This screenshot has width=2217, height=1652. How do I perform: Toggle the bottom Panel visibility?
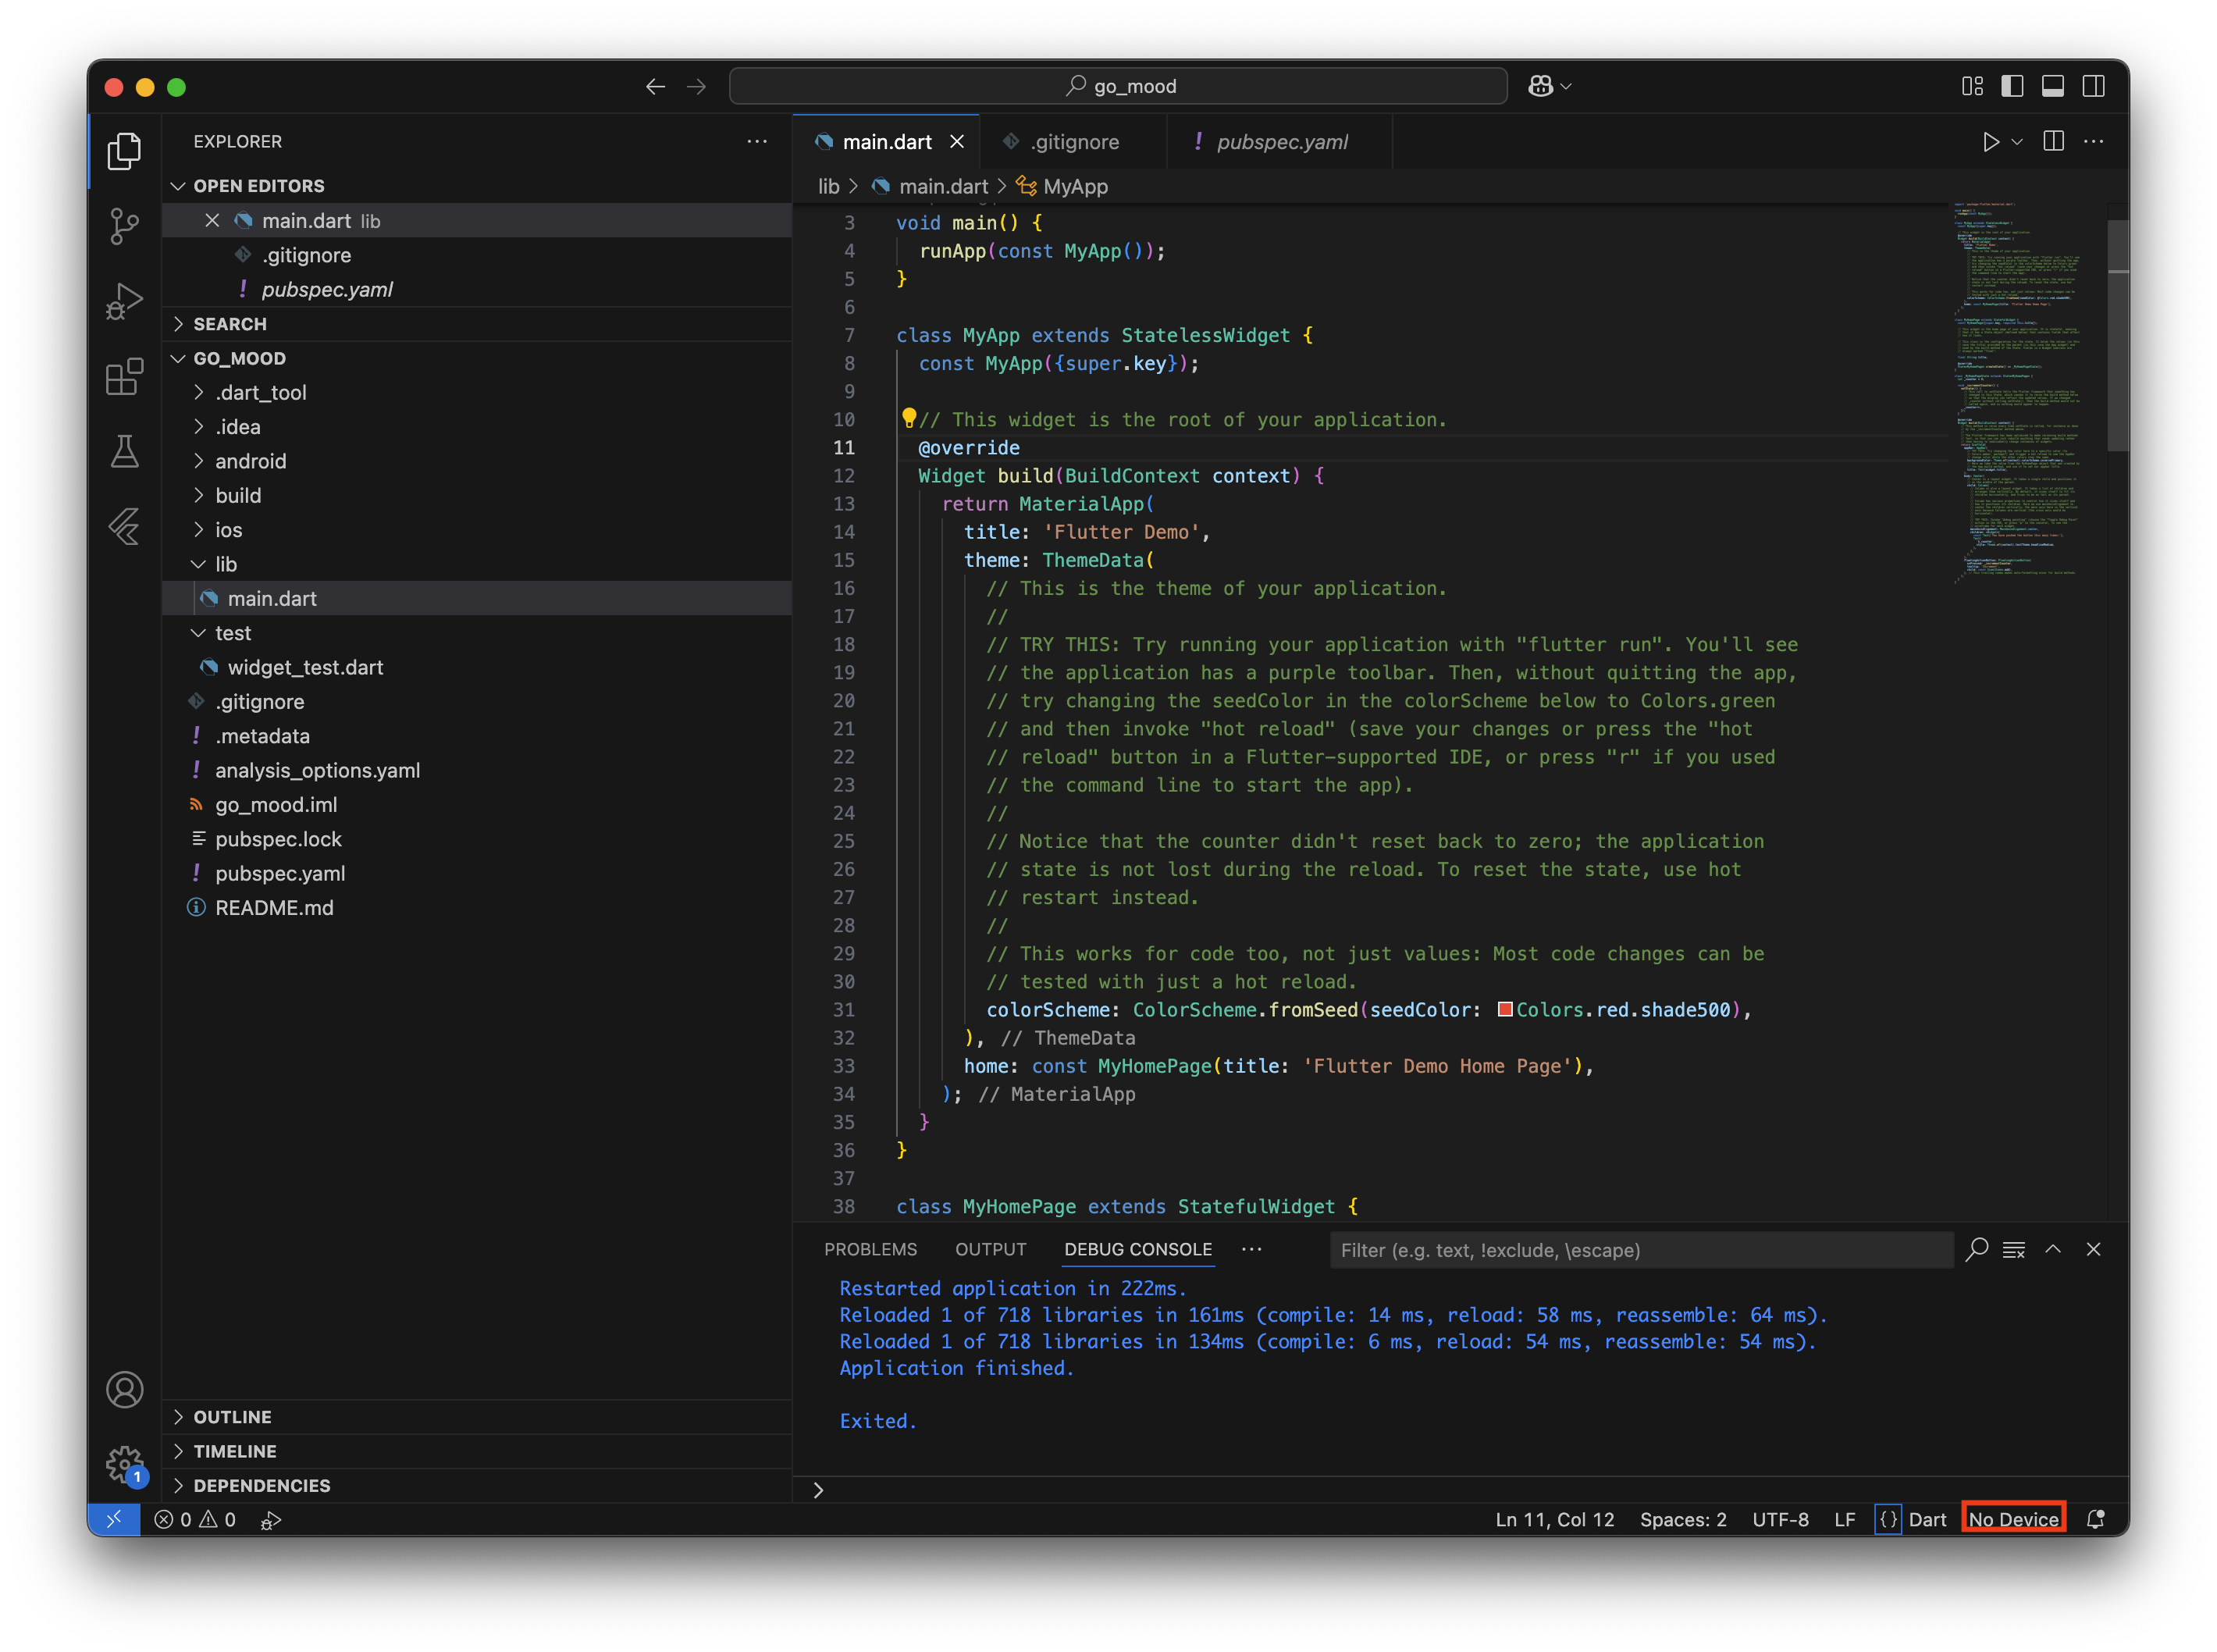click(2052, 87)
